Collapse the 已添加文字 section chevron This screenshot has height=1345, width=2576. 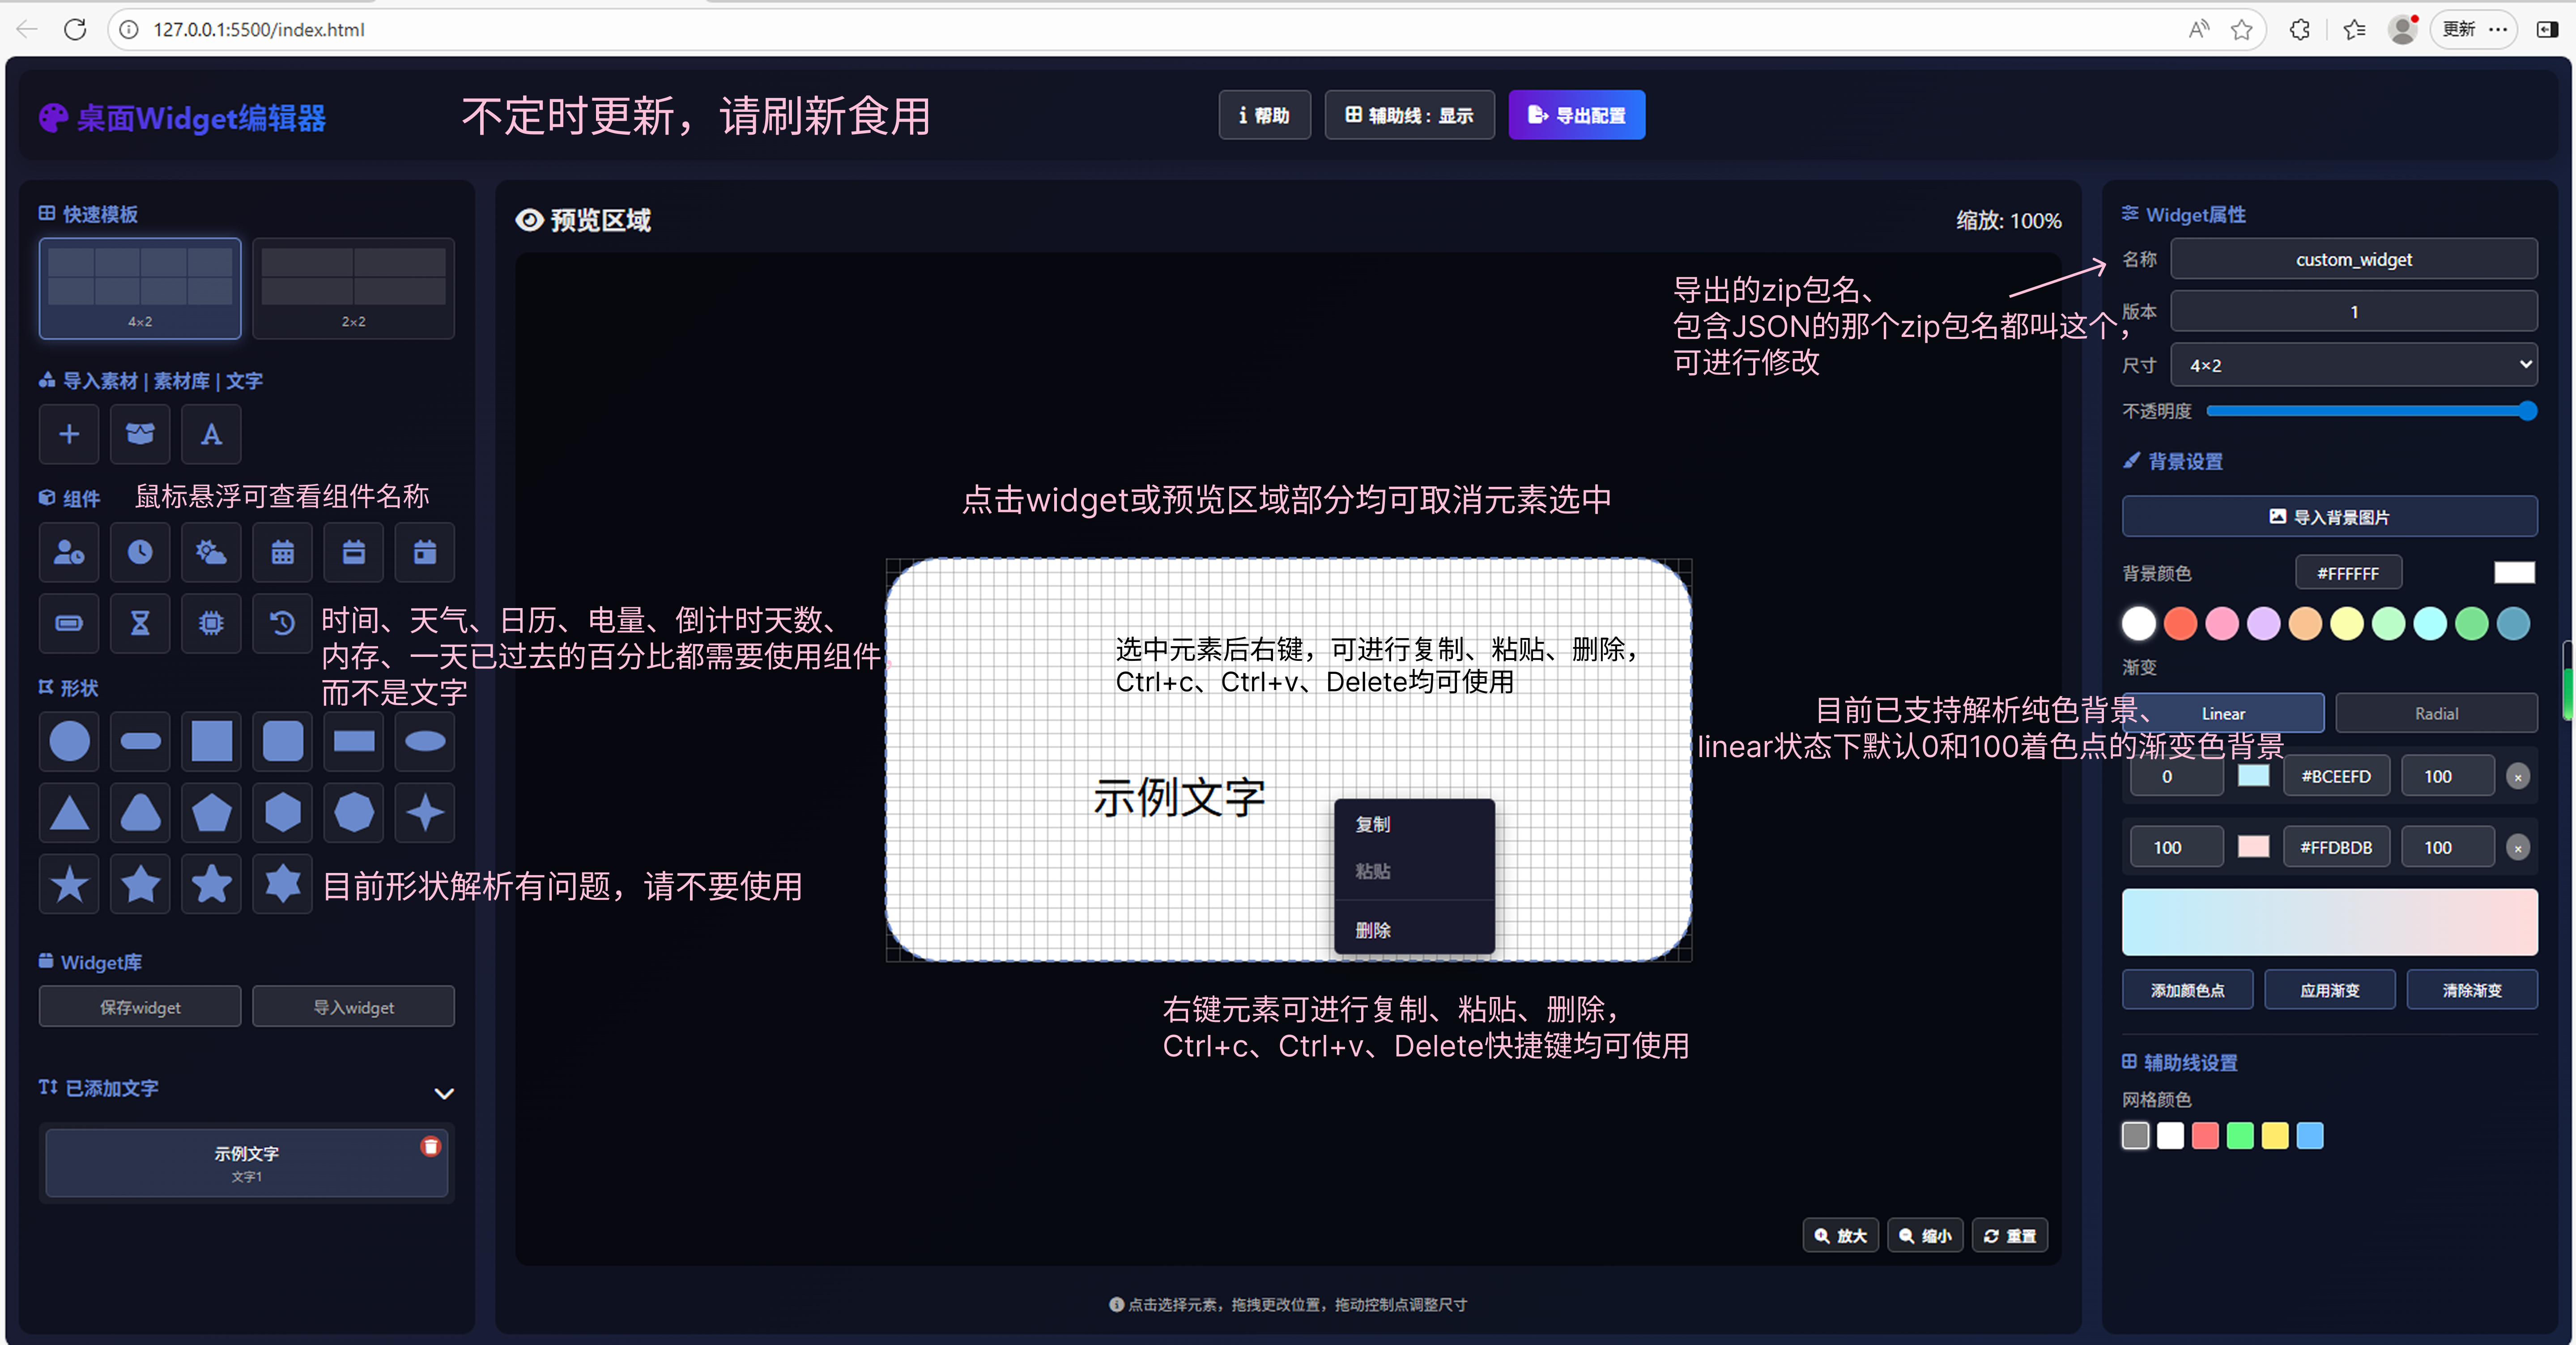tap(444, 1093)
